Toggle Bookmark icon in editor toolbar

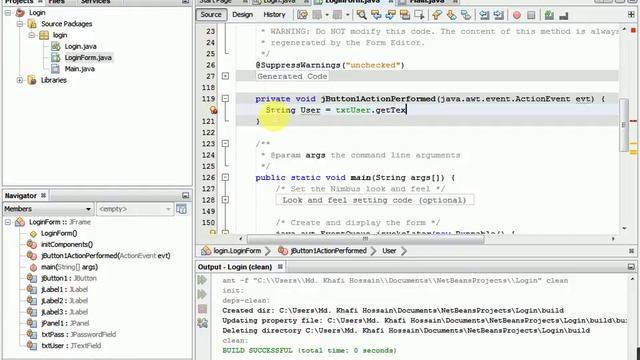[x=466, y=15]
